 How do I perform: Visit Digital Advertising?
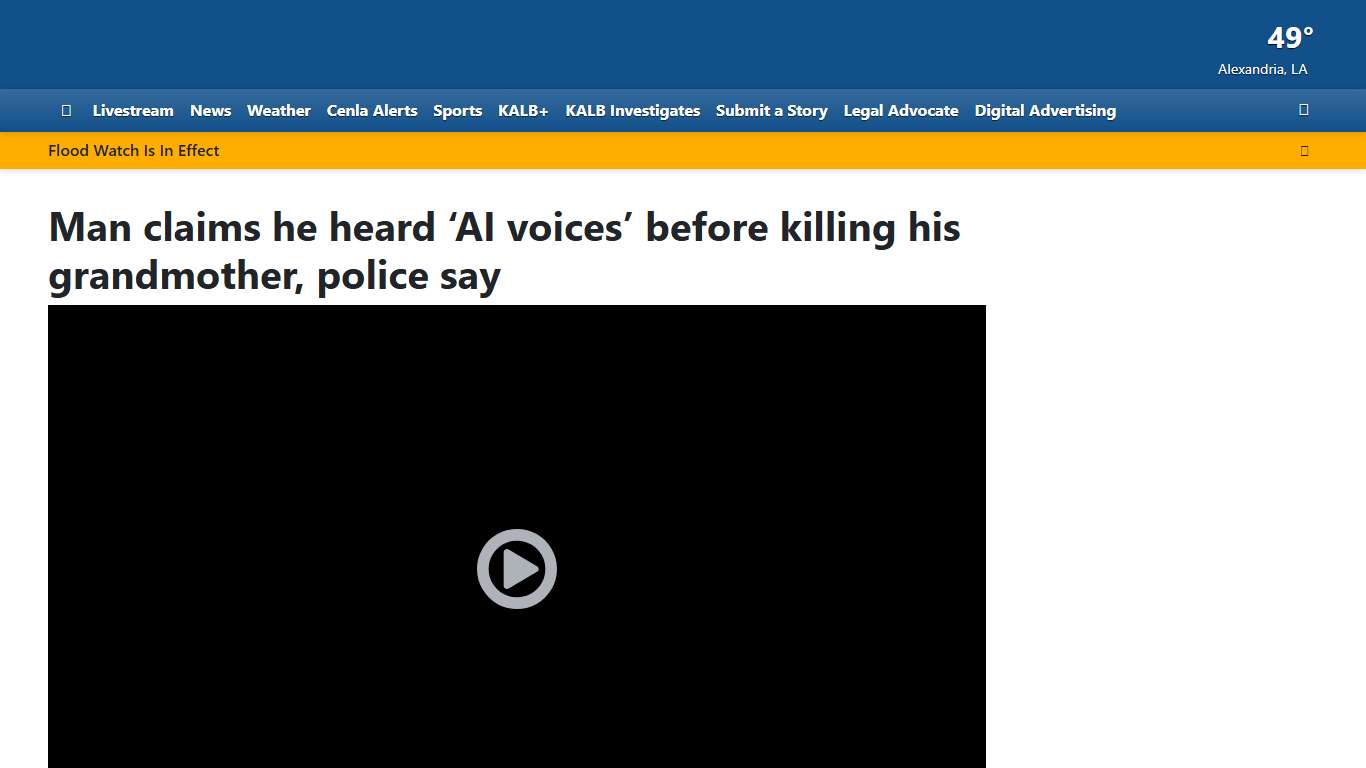1045,110
